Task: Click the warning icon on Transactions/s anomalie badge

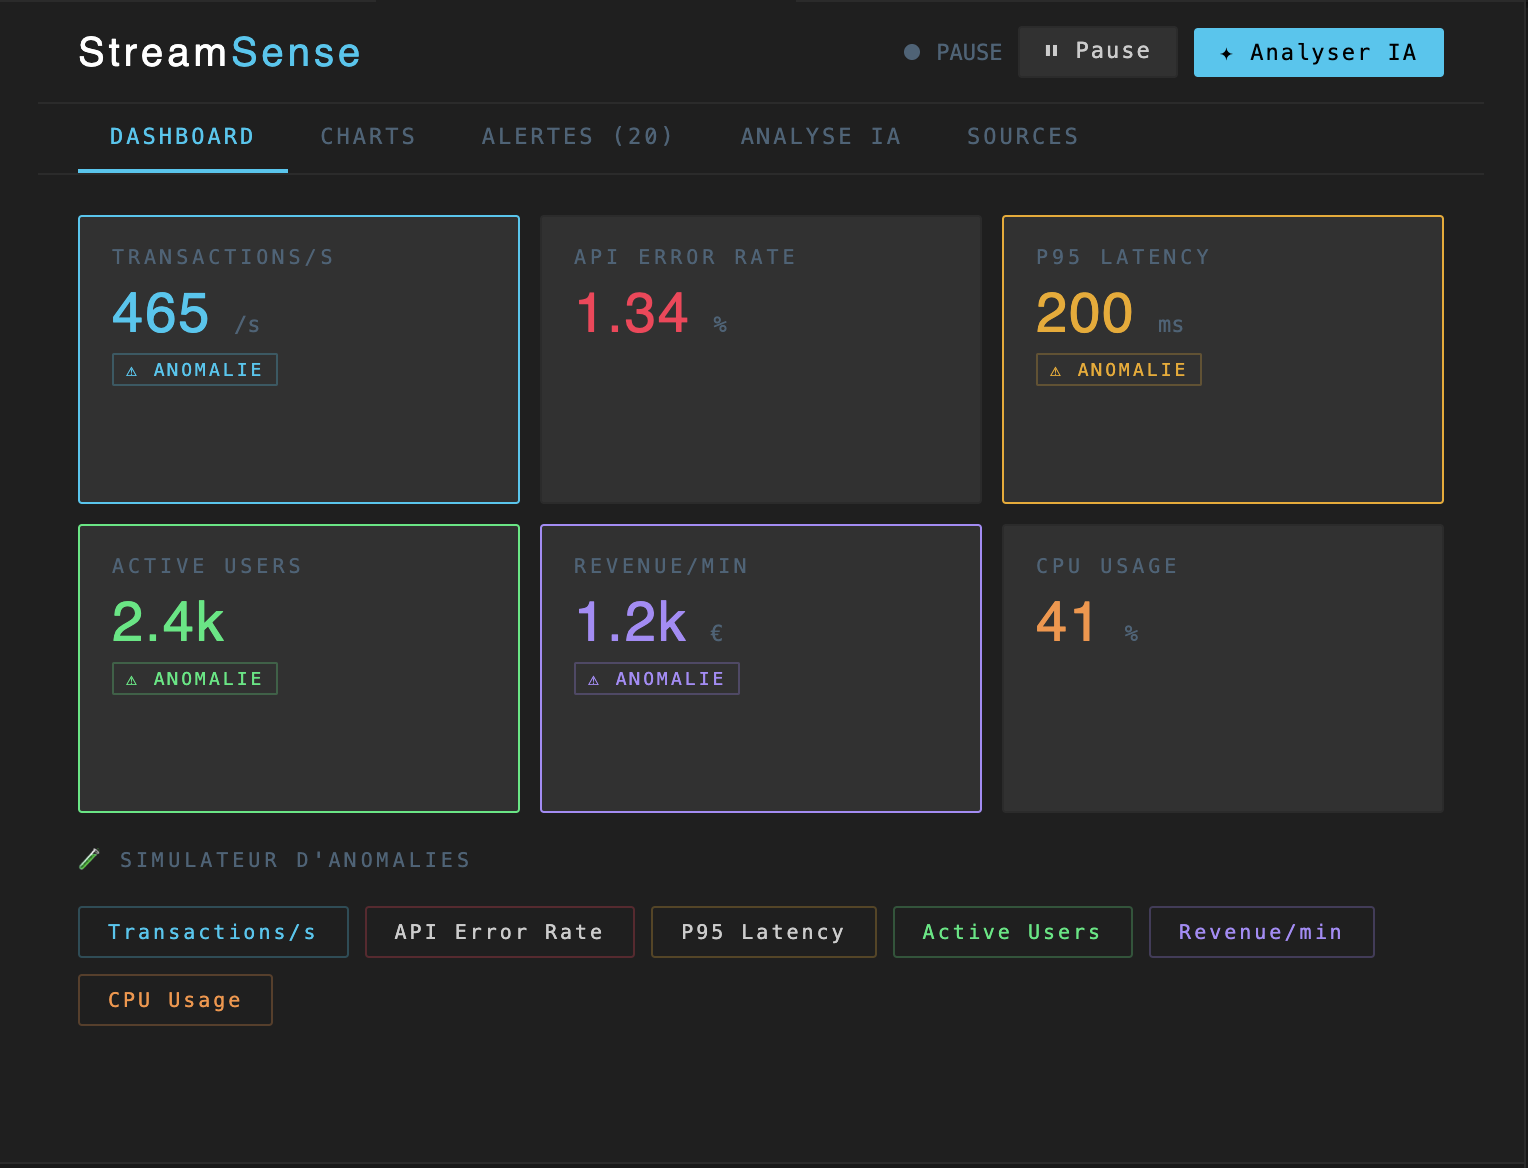Action: tap(131, 369)
